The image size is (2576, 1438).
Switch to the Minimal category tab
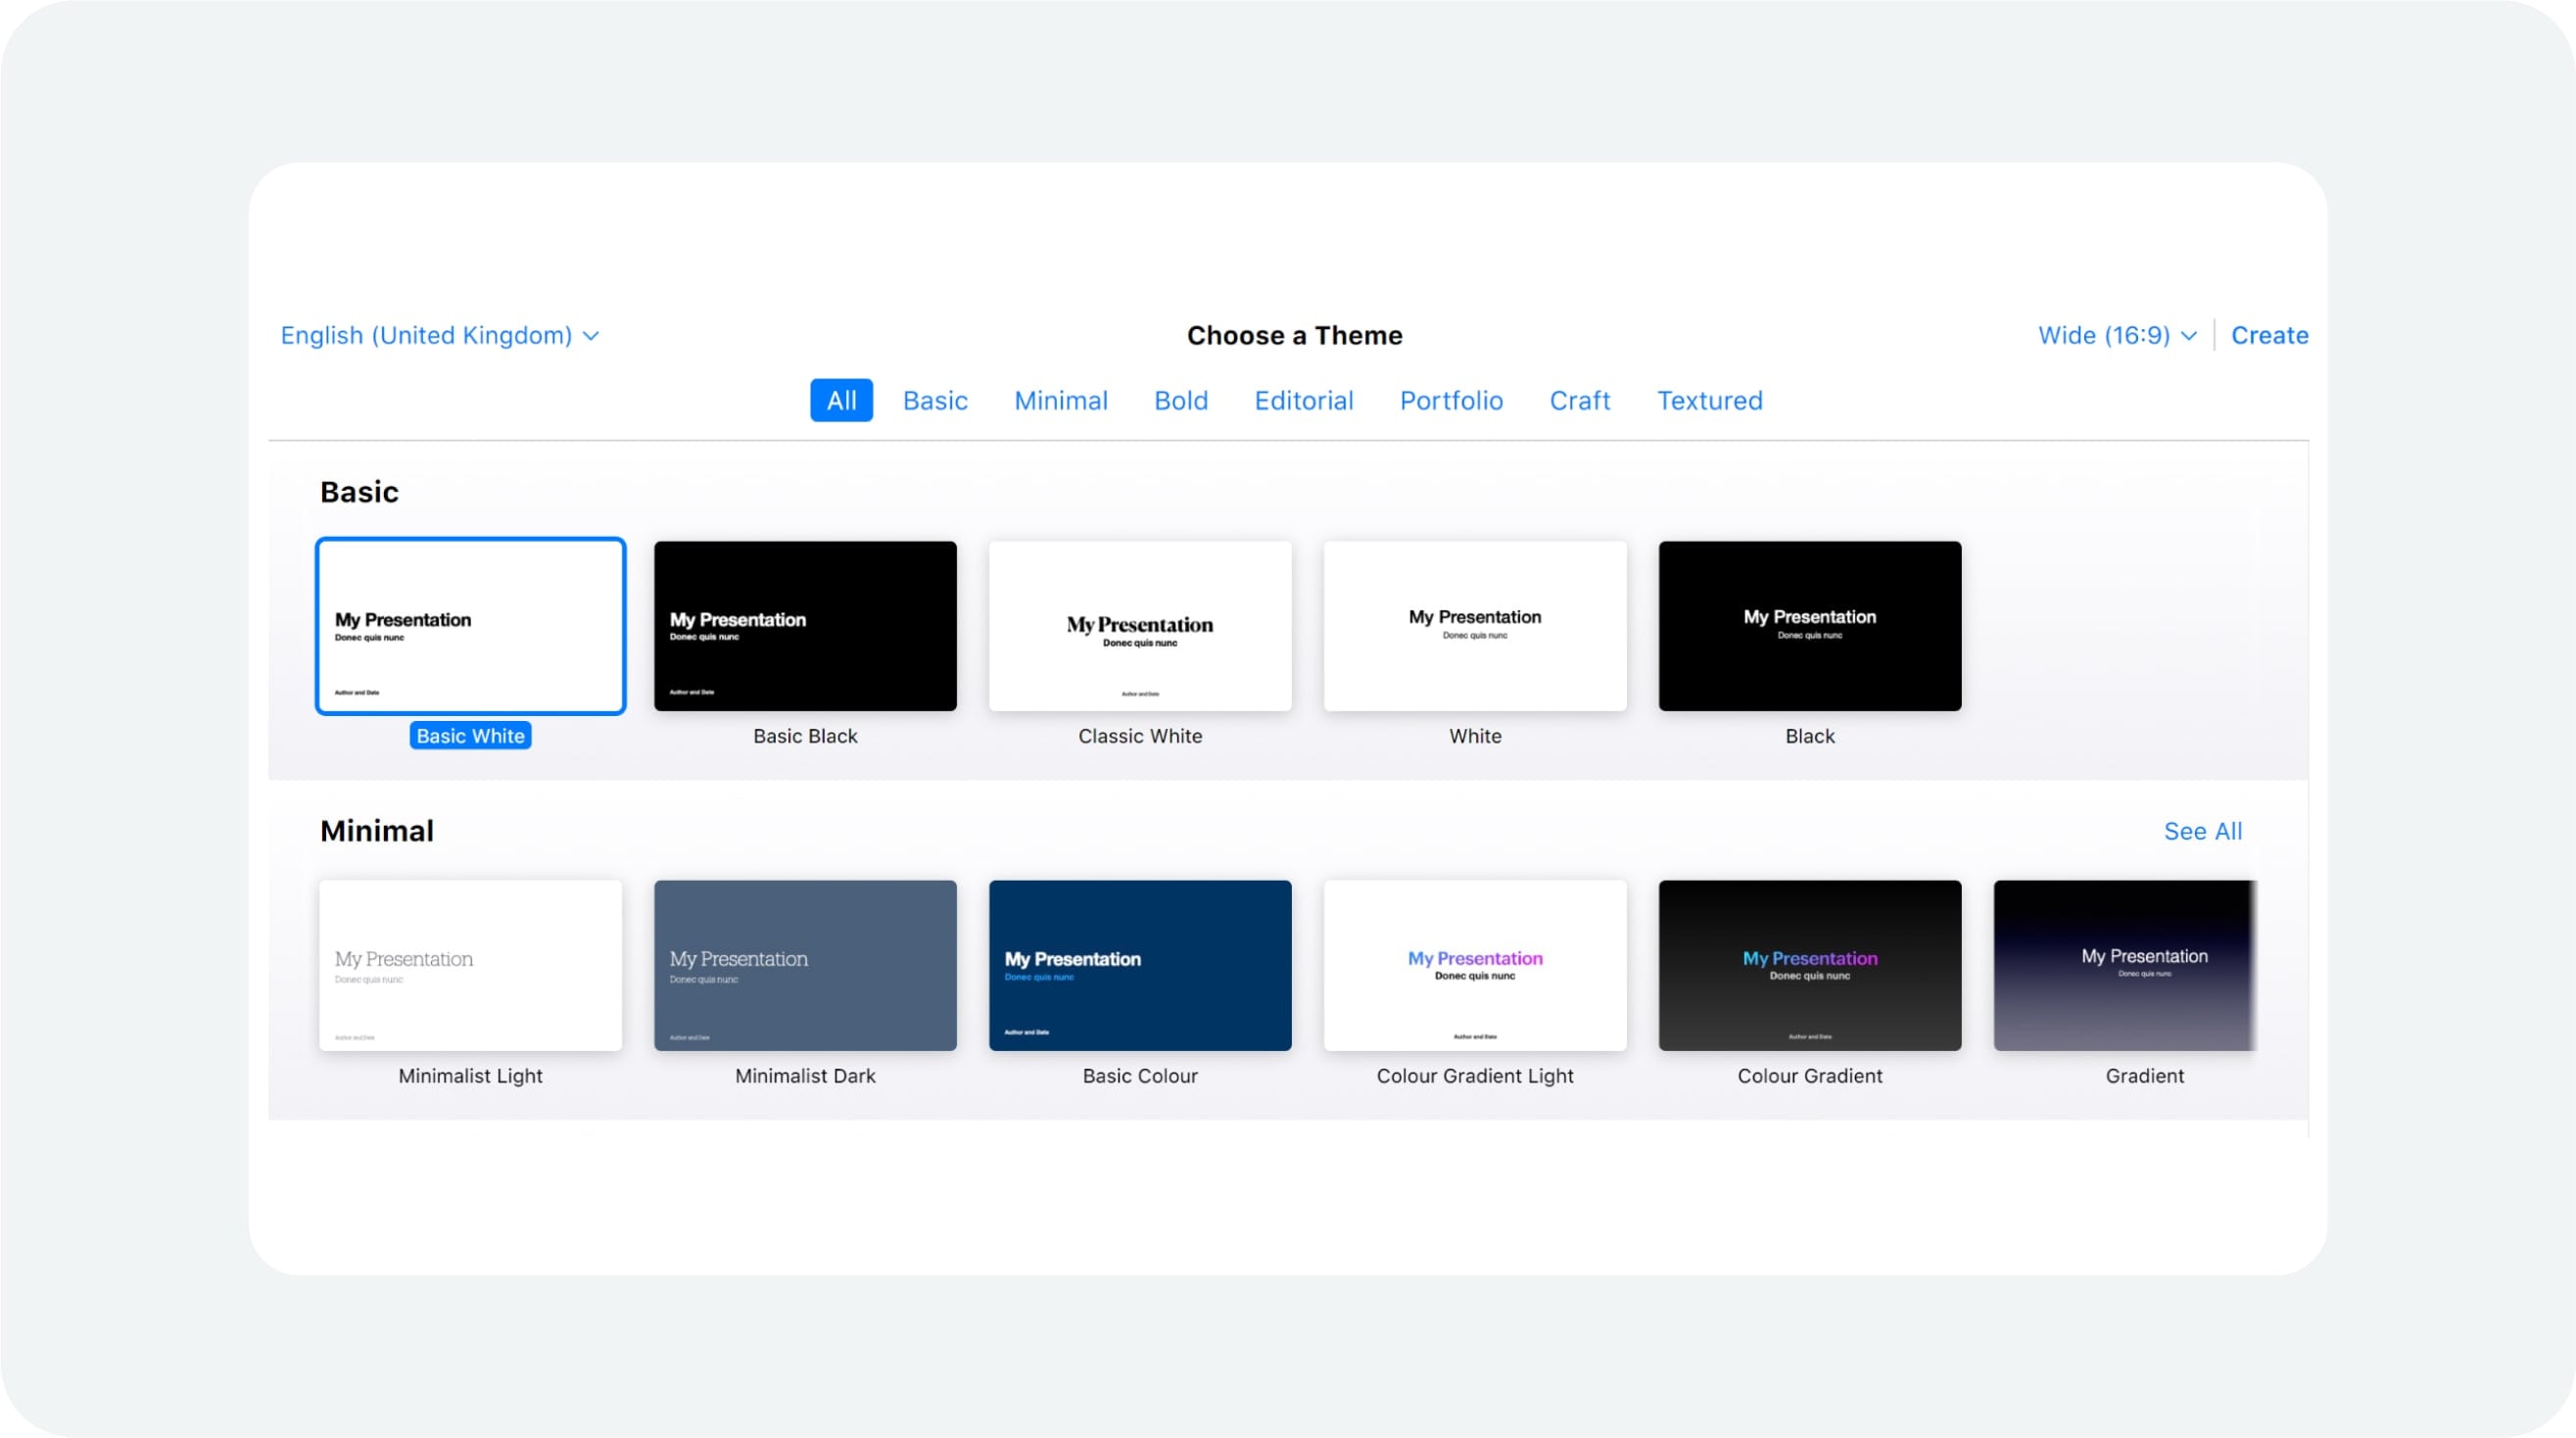(x=1061, y=400)
